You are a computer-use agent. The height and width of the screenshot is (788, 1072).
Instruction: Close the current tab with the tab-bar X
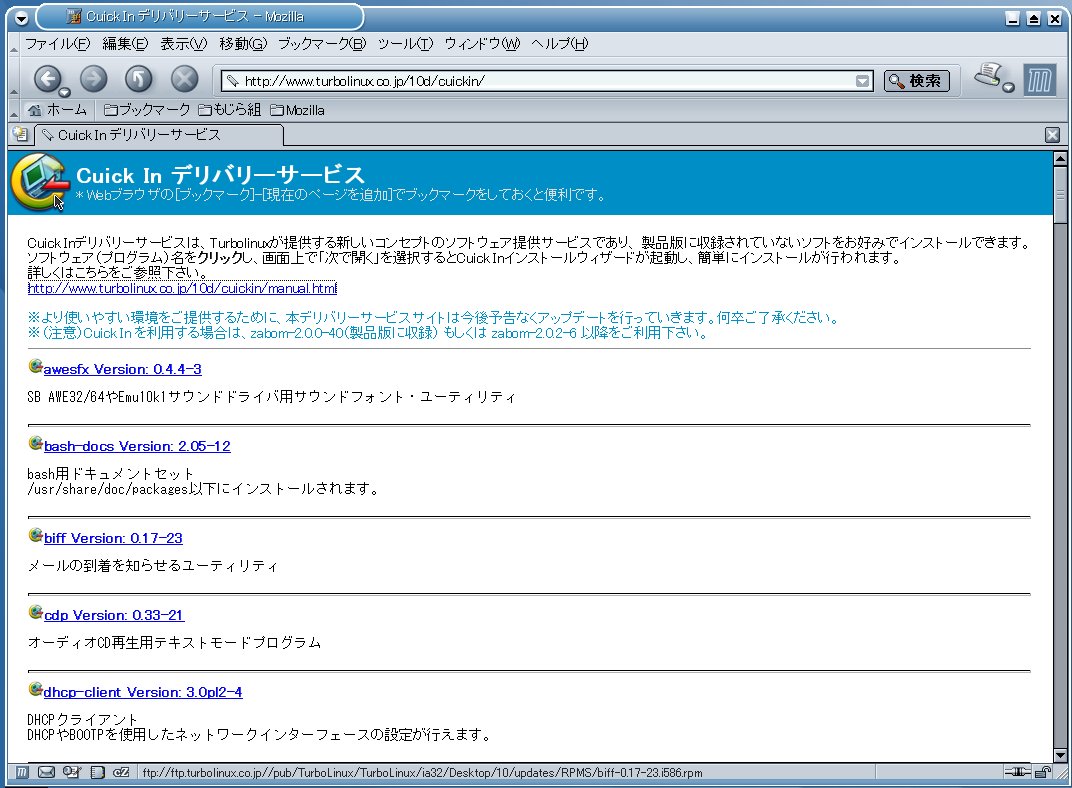pos(1053,135)
